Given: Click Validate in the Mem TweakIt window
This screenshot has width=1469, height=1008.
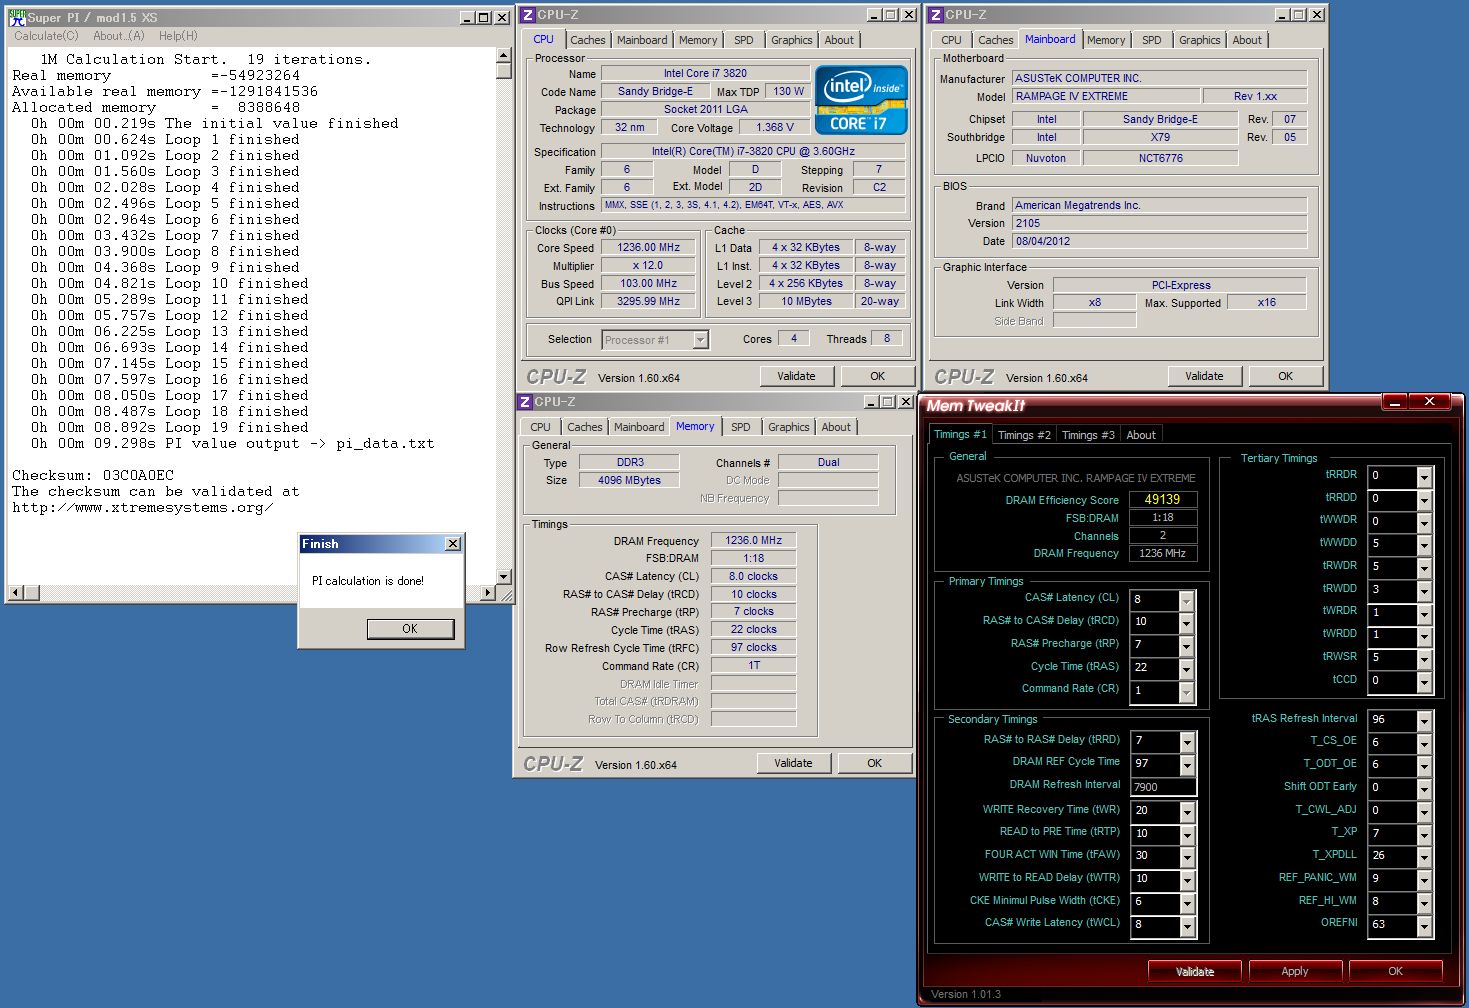Looking at the screenshot, I should [1194, 971].
